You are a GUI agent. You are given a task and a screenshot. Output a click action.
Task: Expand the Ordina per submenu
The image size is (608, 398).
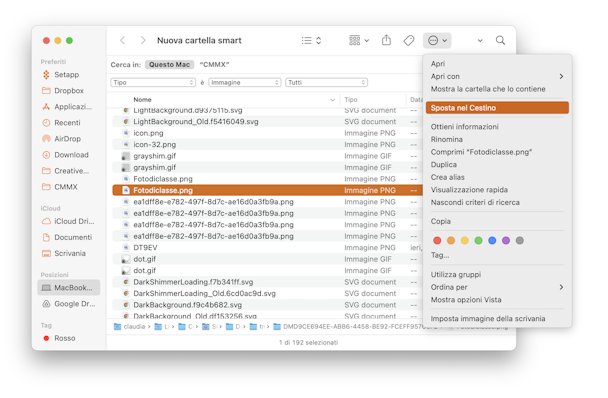tap(497, 287)
